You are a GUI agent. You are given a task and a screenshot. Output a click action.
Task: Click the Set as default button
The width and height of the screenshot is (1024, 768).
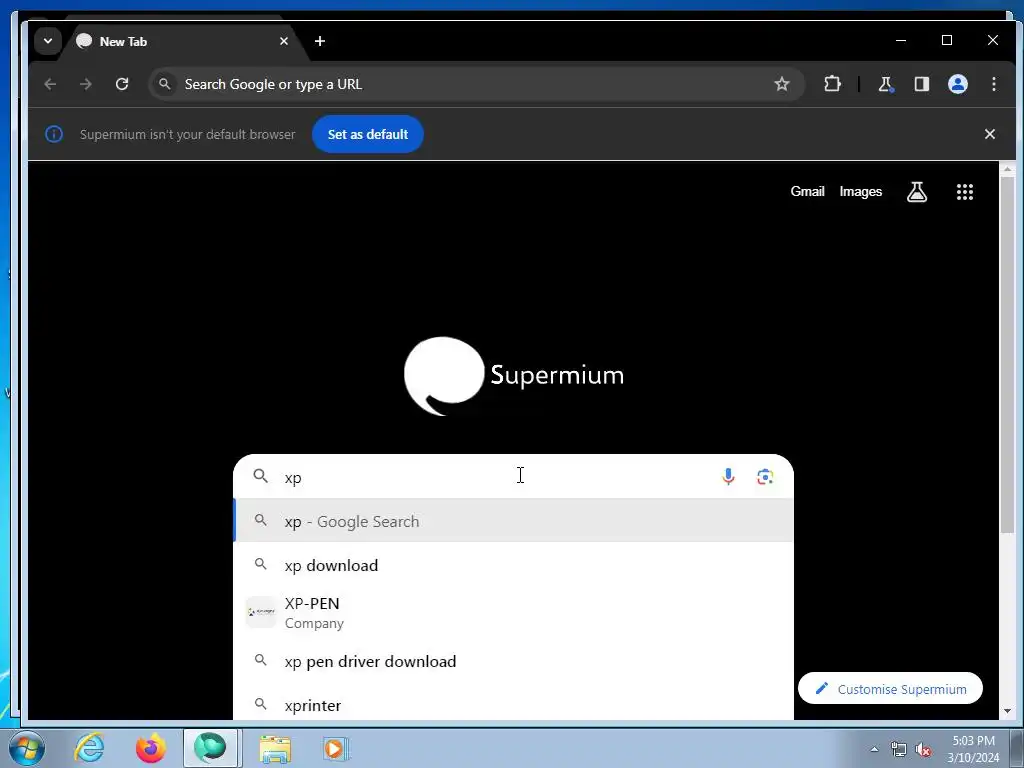[368, 134]
